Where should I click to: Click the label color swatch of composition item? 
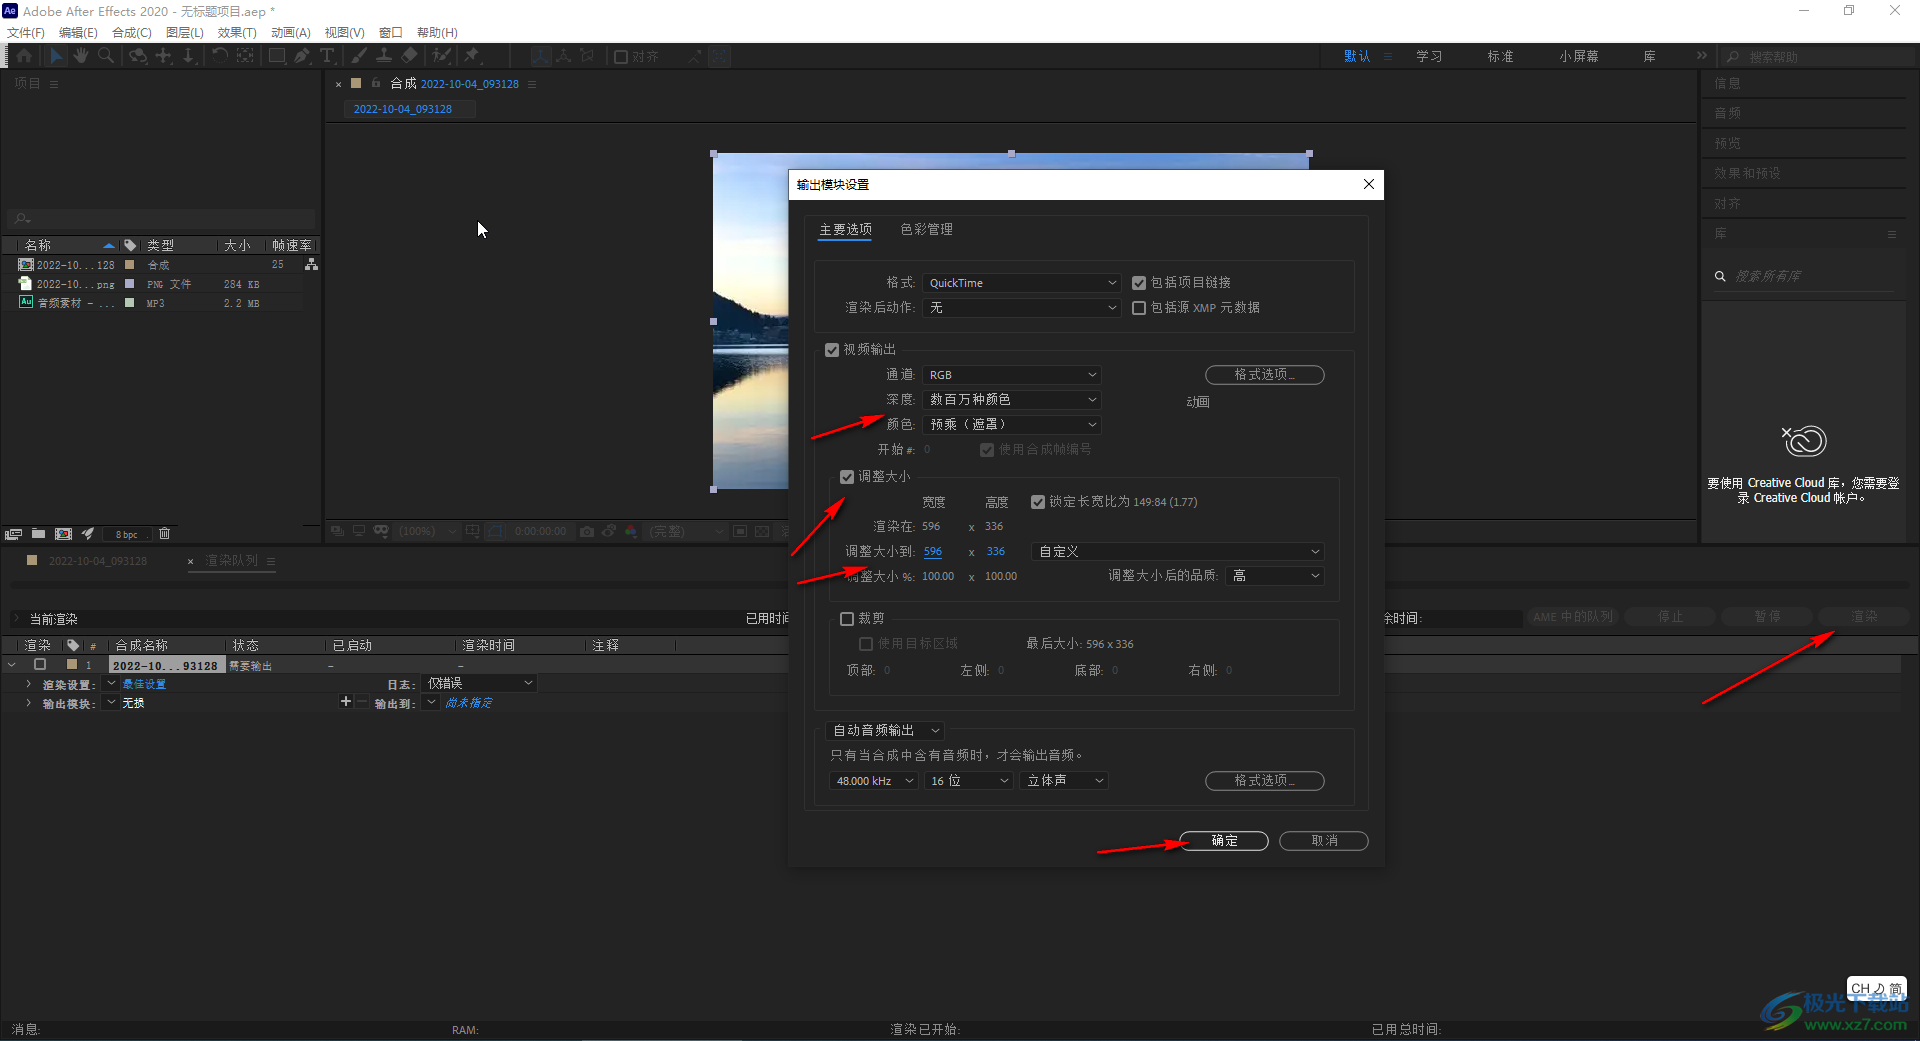coord(129,265)
